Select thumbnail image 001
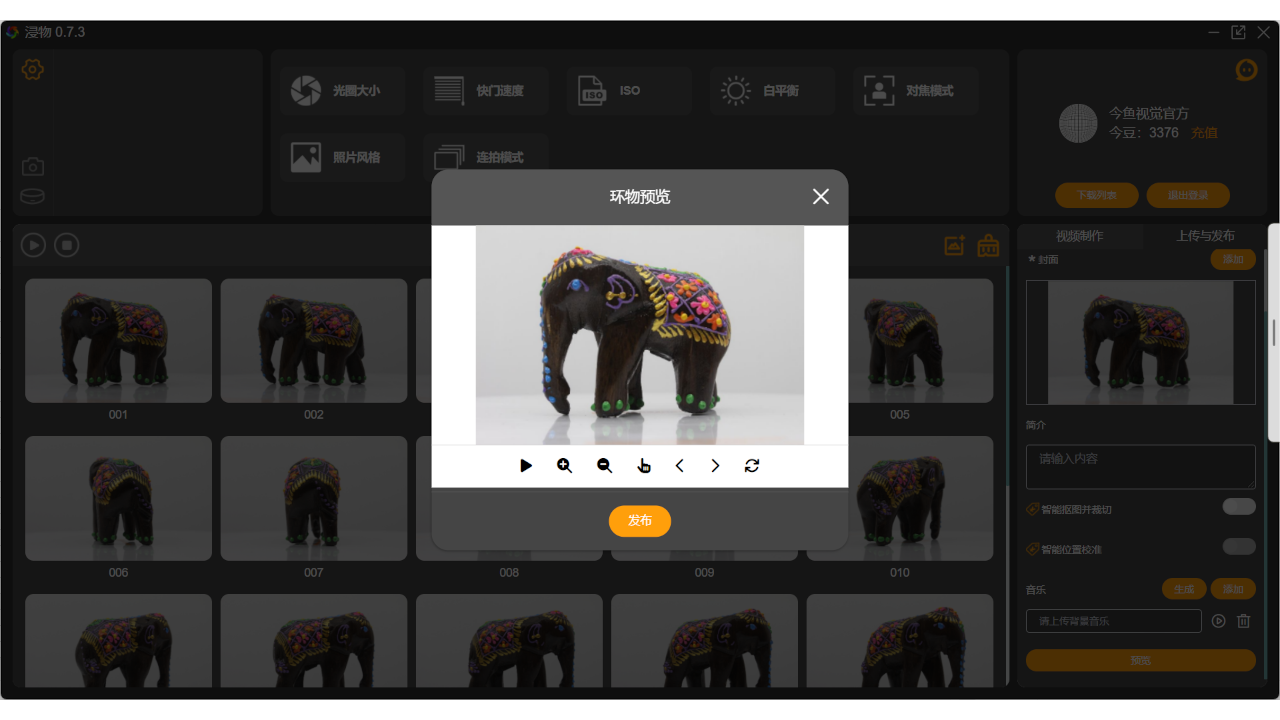The height and width of the screenshot is (720, 1280). (118, 341)
